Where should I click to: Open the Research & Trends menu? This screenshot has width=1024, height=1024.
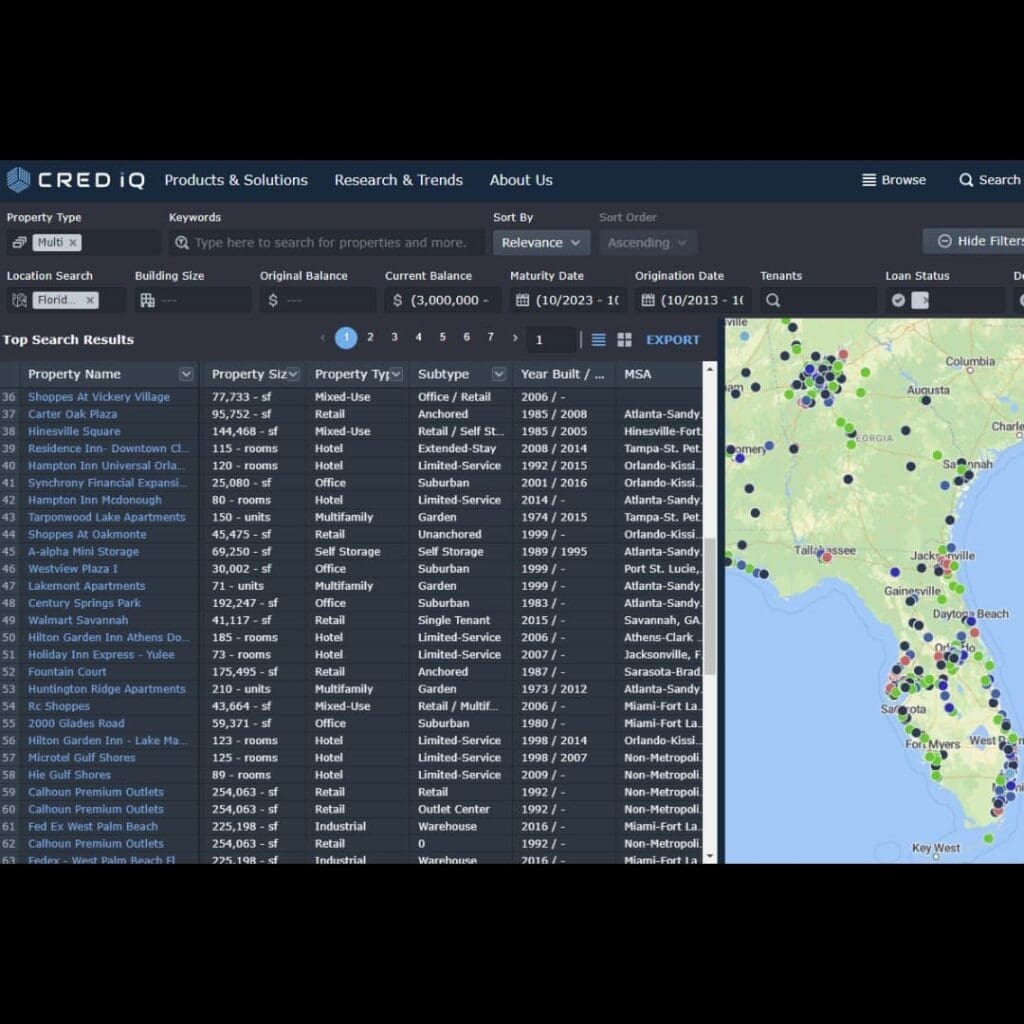pyautogui.click(x=398, y=180)
